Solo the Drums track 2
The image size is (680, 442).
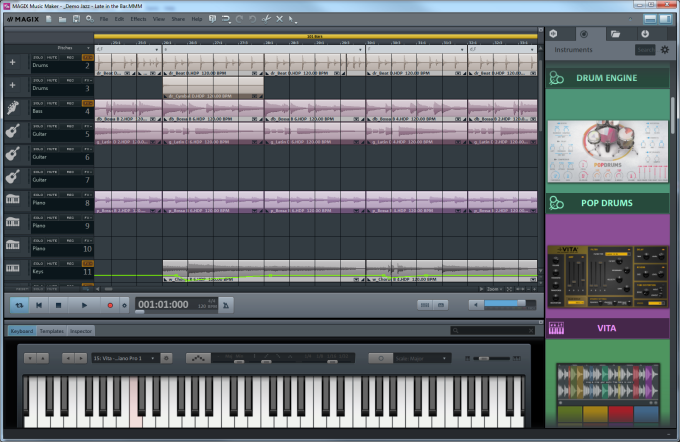coord(38,57)
